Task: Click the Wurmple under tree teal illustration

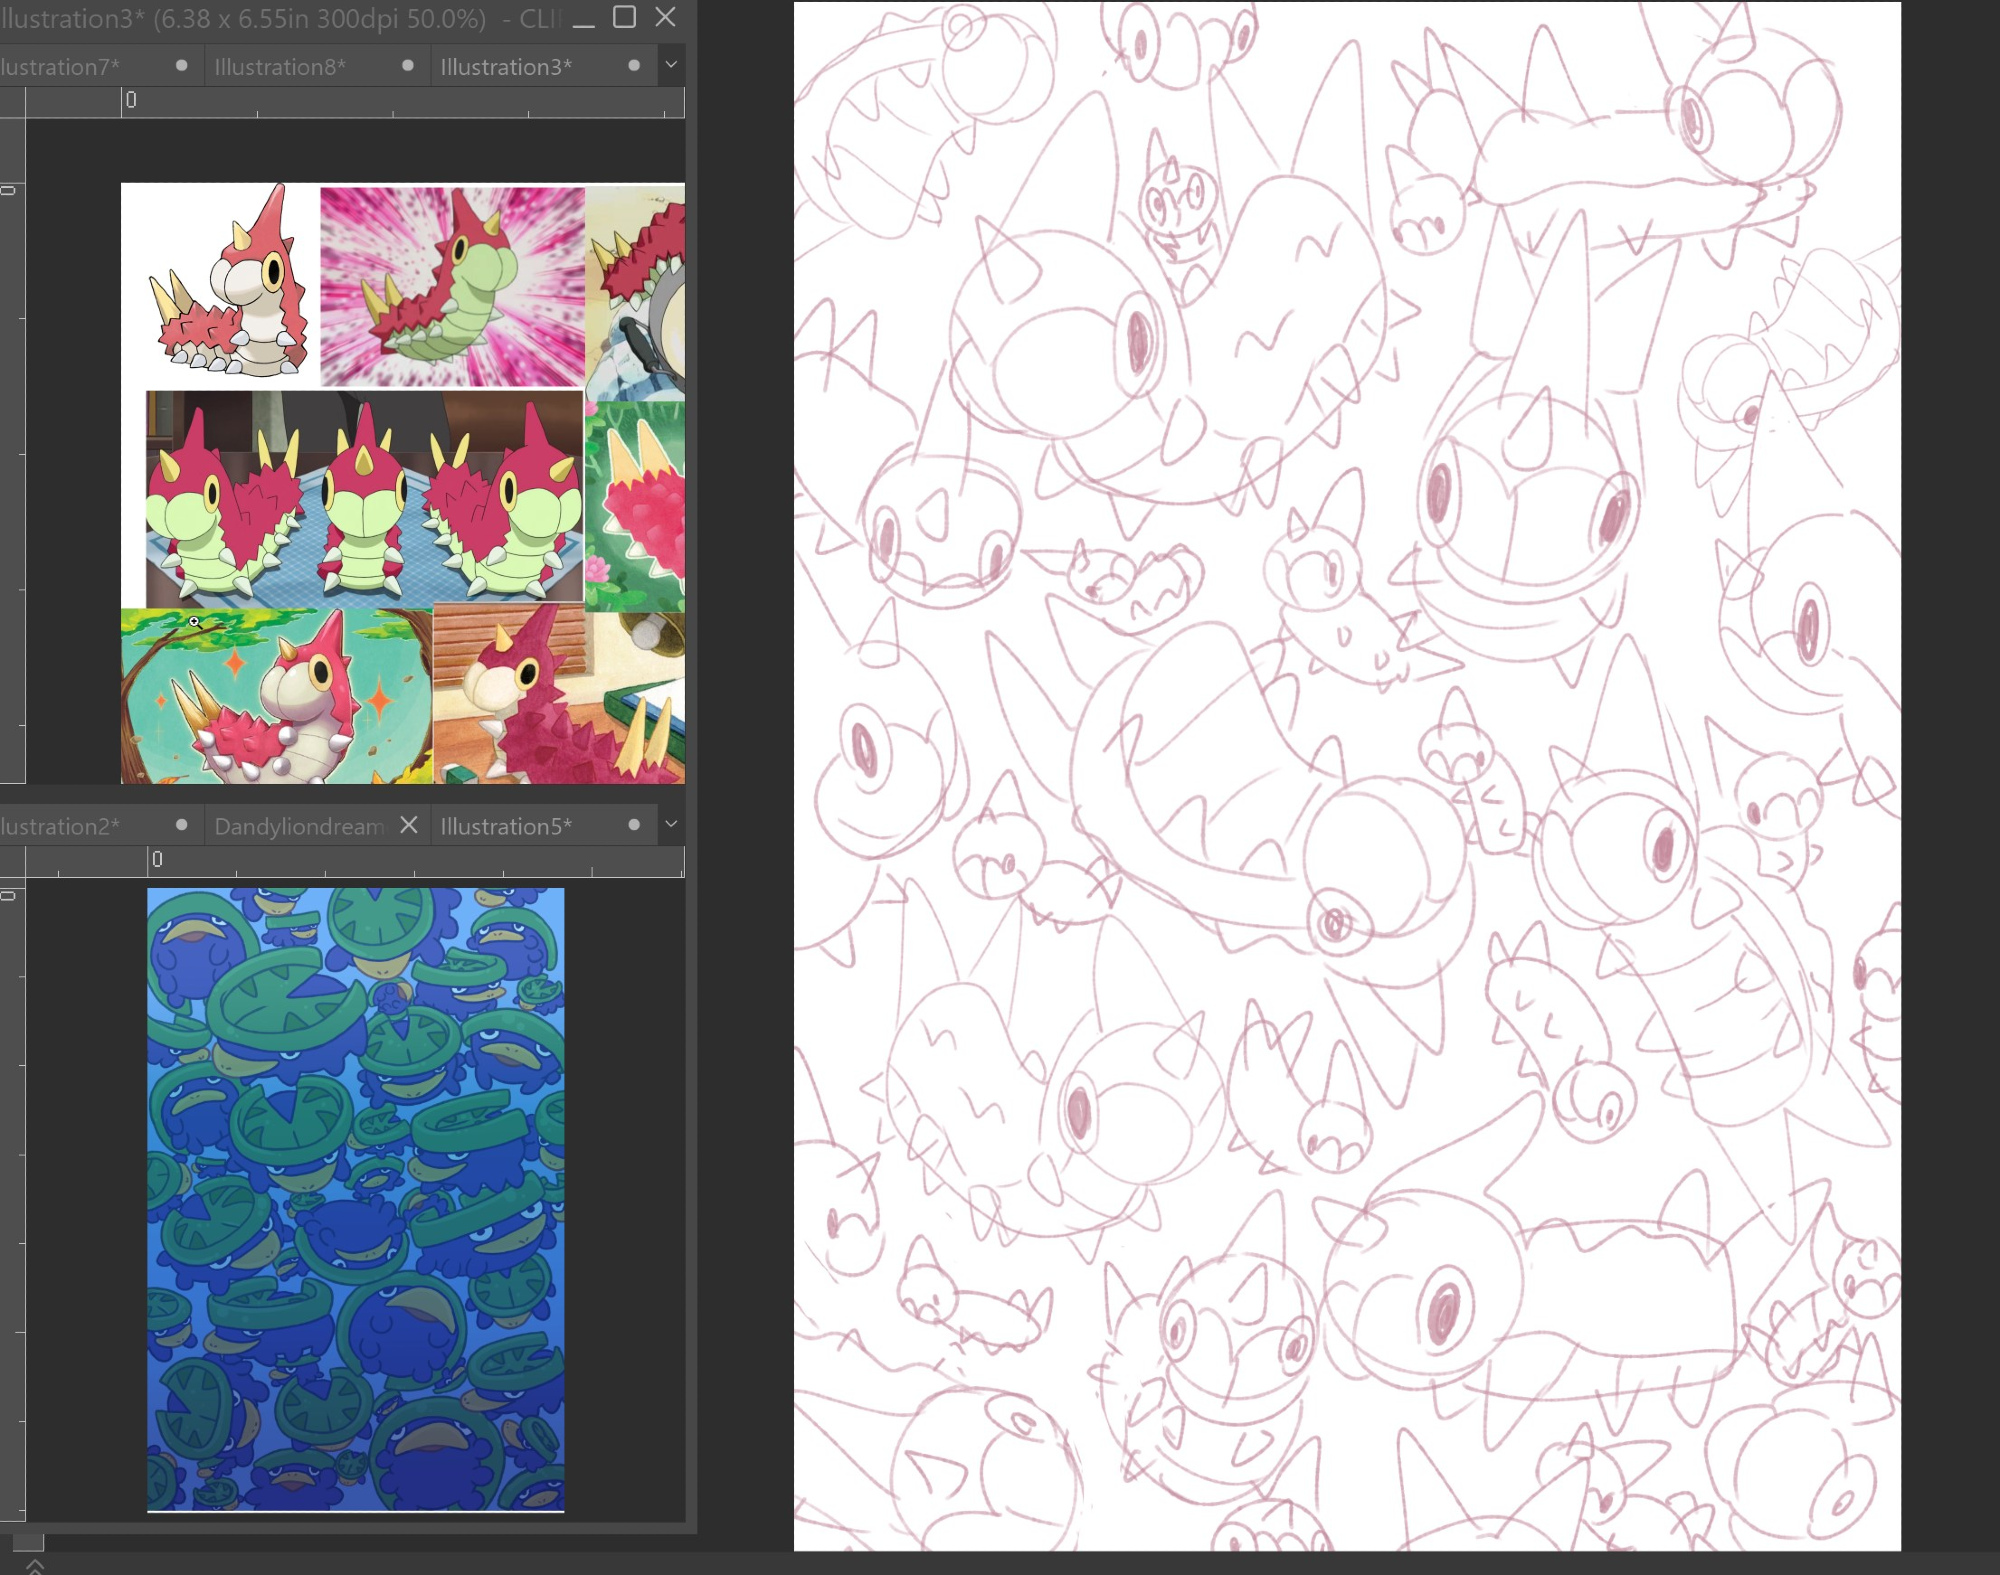Action: click(x=277, y=696)
